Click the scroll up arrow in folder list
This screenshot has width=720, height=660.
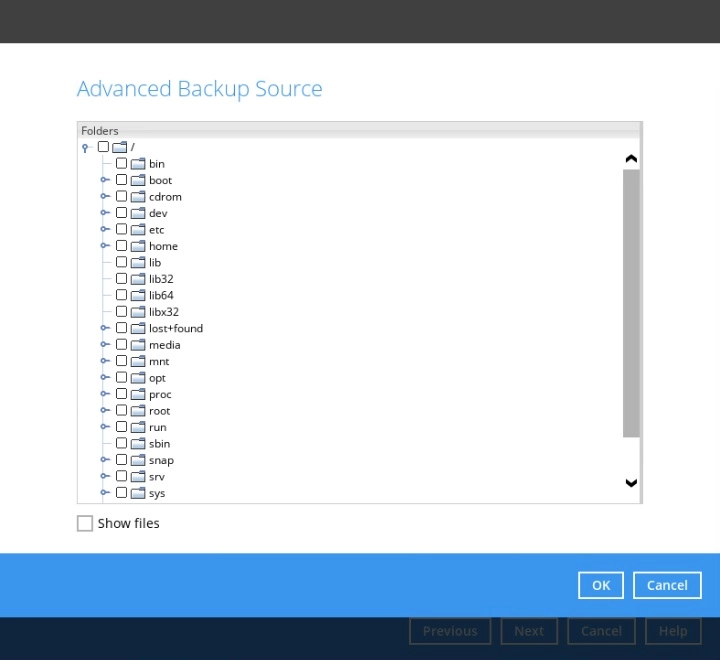tap(631, 159)
